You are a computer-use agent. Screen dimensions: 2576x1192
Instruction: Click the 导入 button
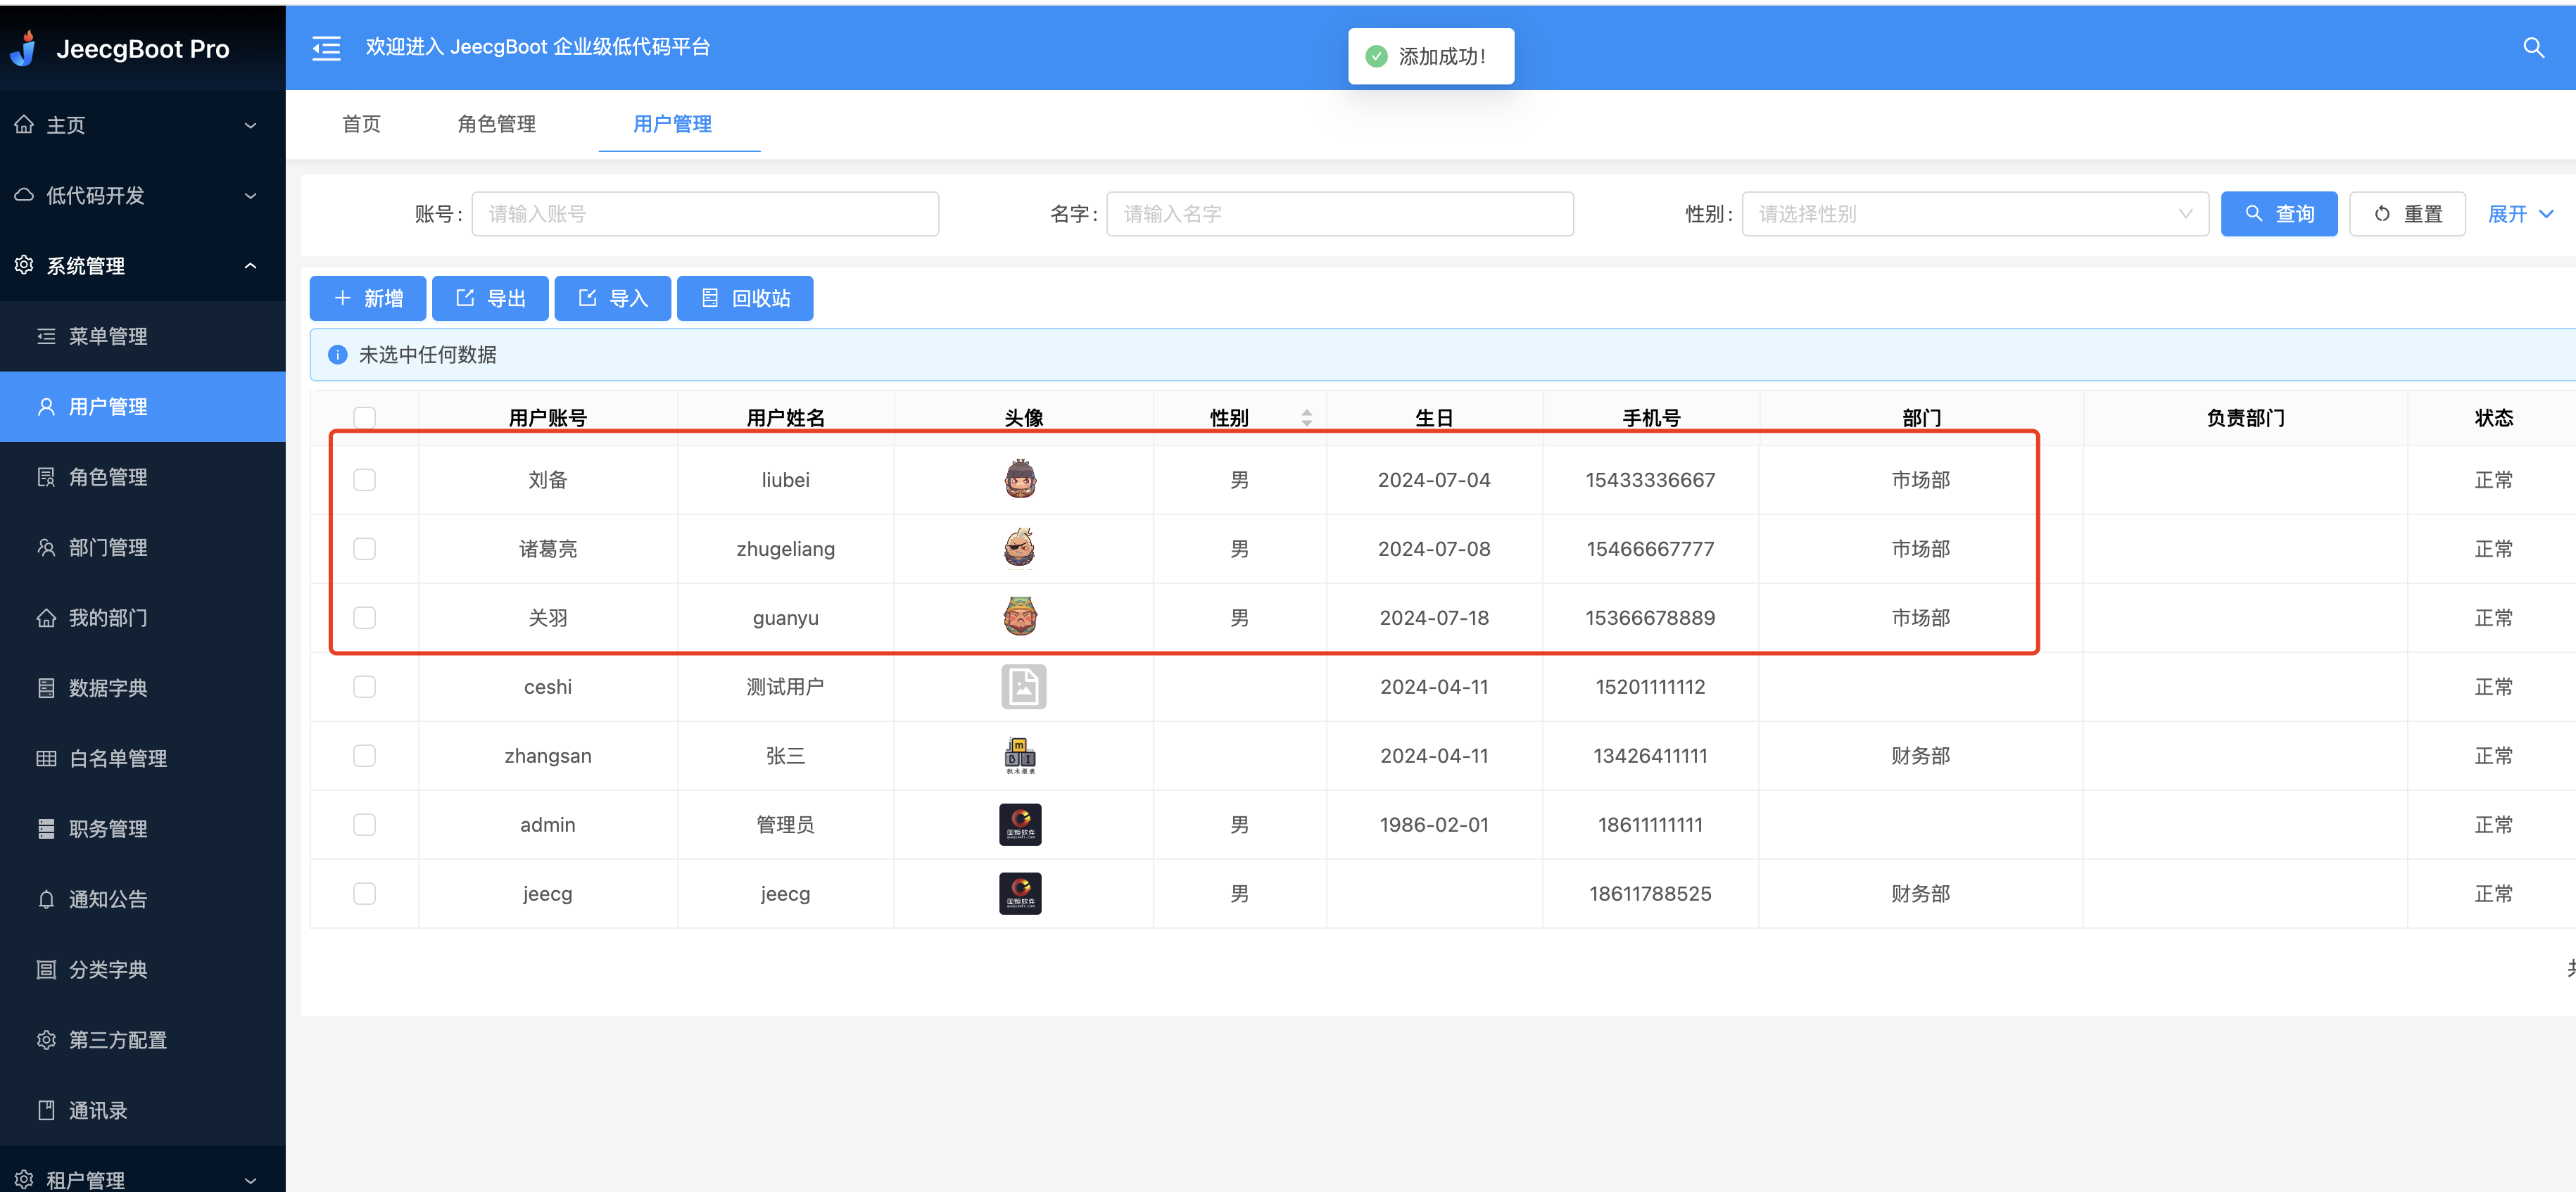pyautogui.click(x=613, y=298)
